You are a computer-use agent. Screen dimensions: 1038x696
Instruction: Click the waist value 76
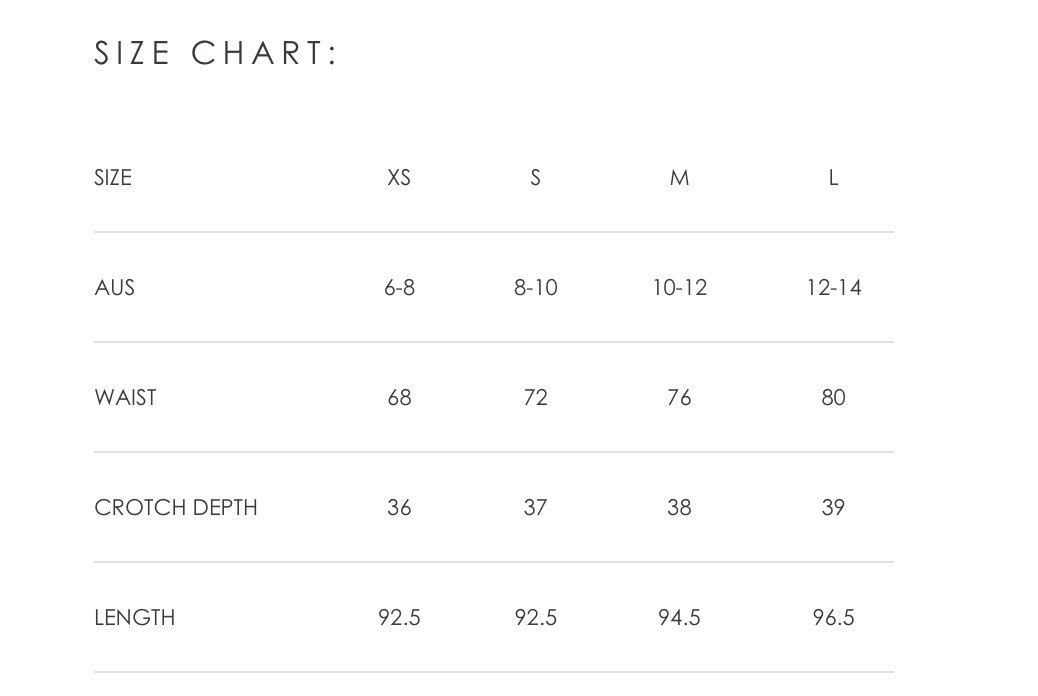tap(680, 397)
